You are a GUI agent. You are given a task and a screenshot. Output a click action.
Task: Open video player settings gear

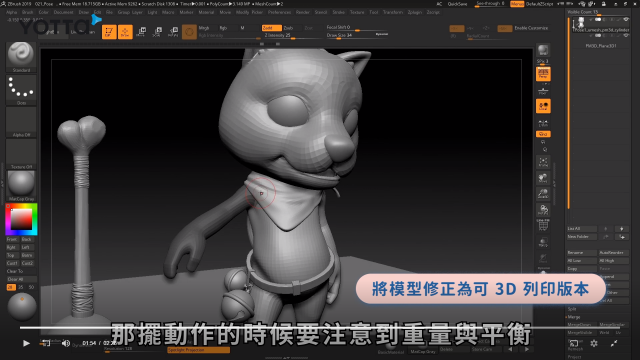tap(594, 343)
